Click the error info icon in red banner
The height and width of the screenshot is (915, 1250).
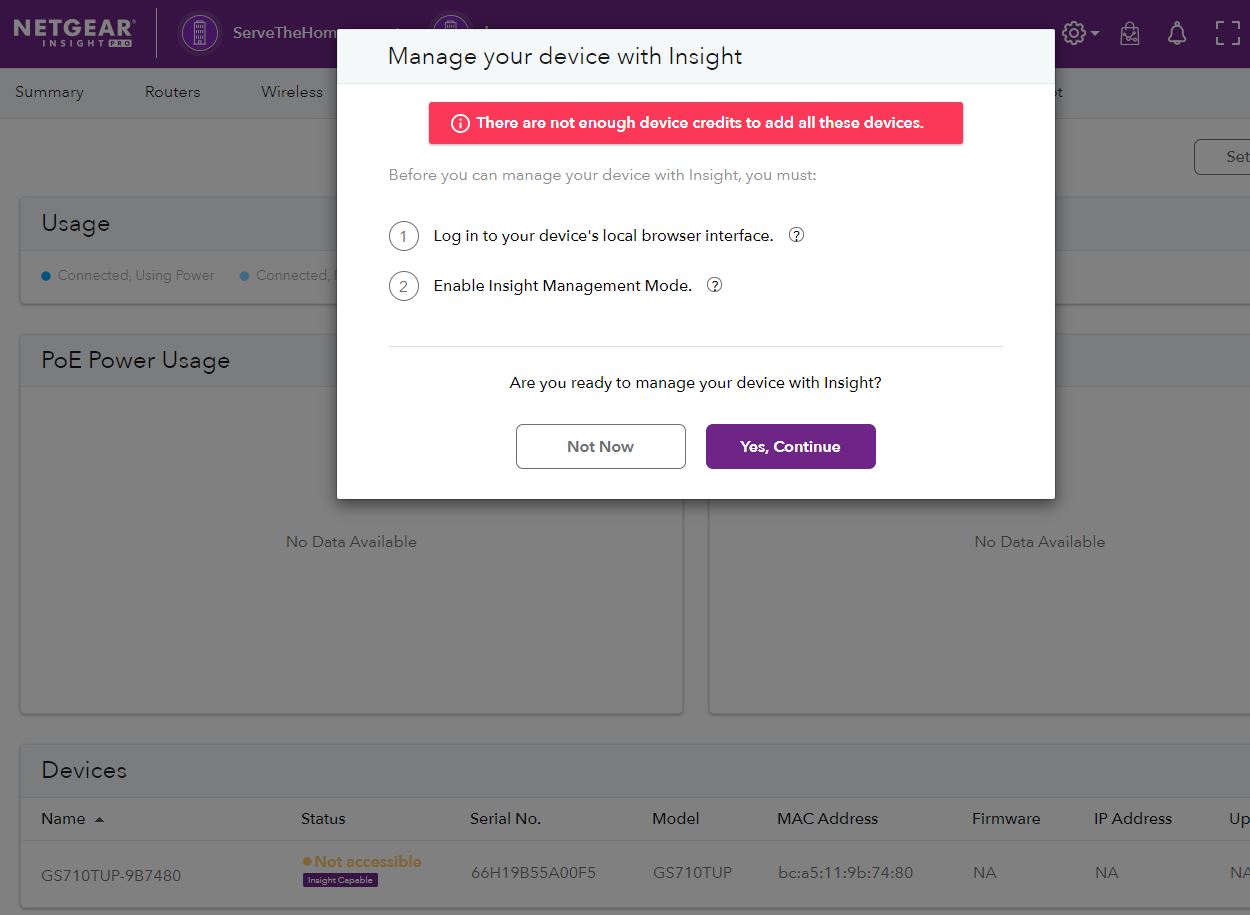[x=460, y=123]
